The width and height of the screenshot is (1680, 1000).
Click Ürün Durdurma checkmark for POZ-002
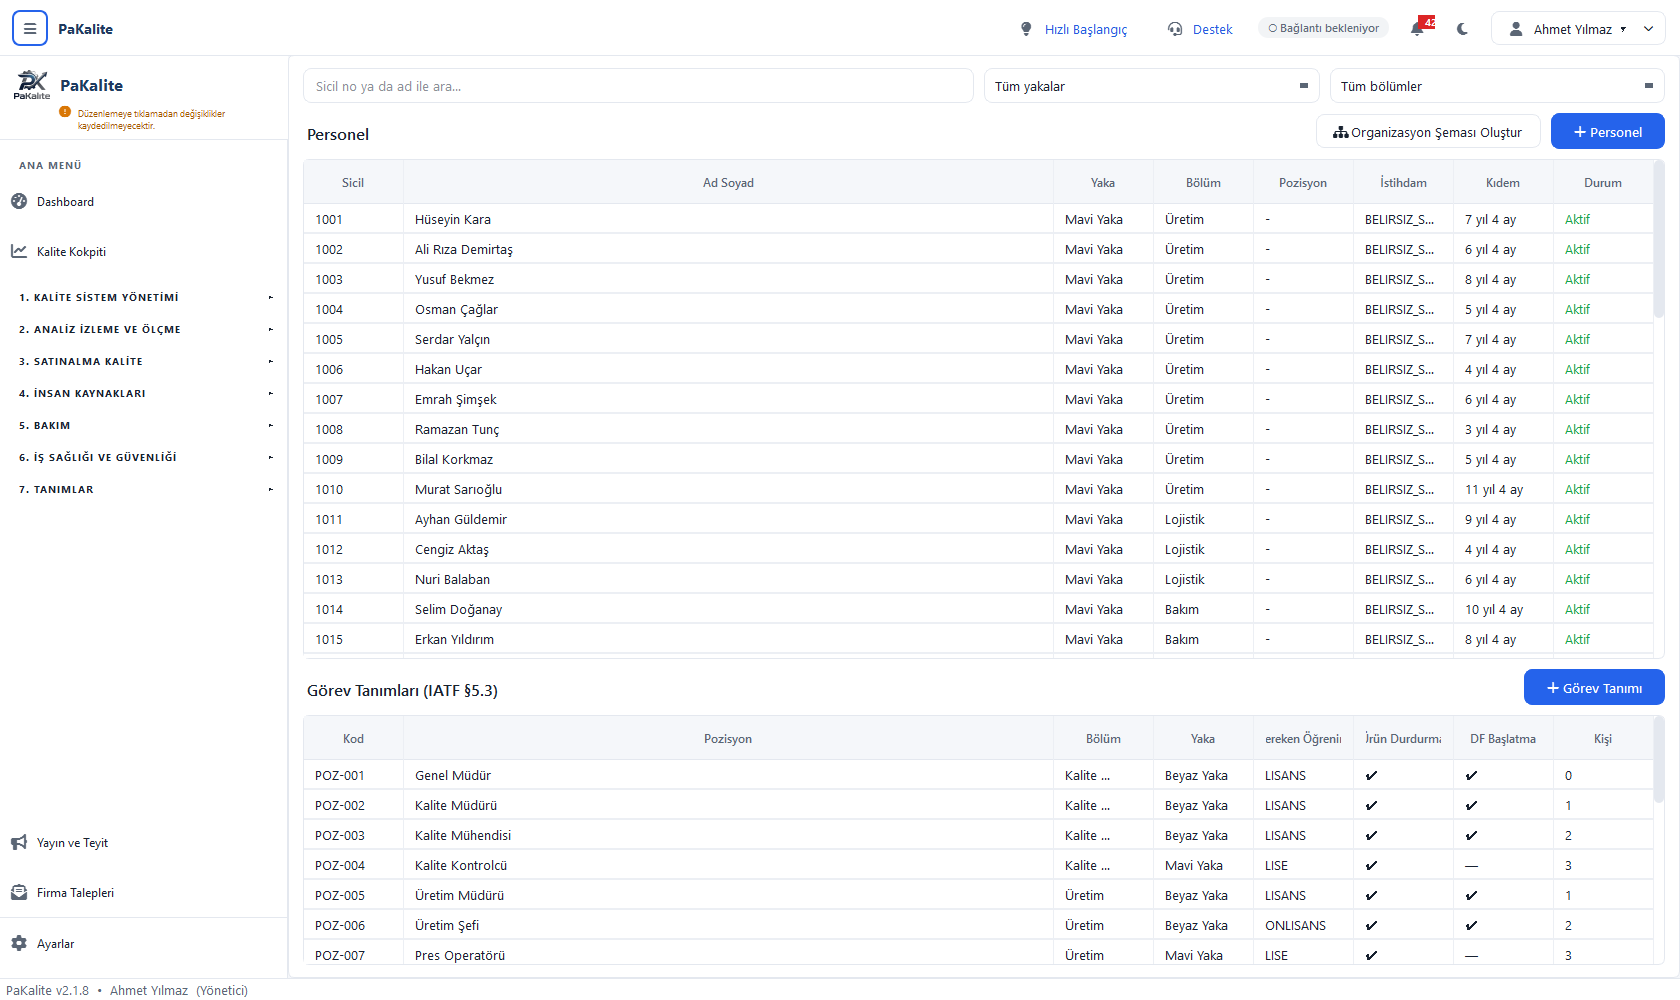coord(1371,806)
